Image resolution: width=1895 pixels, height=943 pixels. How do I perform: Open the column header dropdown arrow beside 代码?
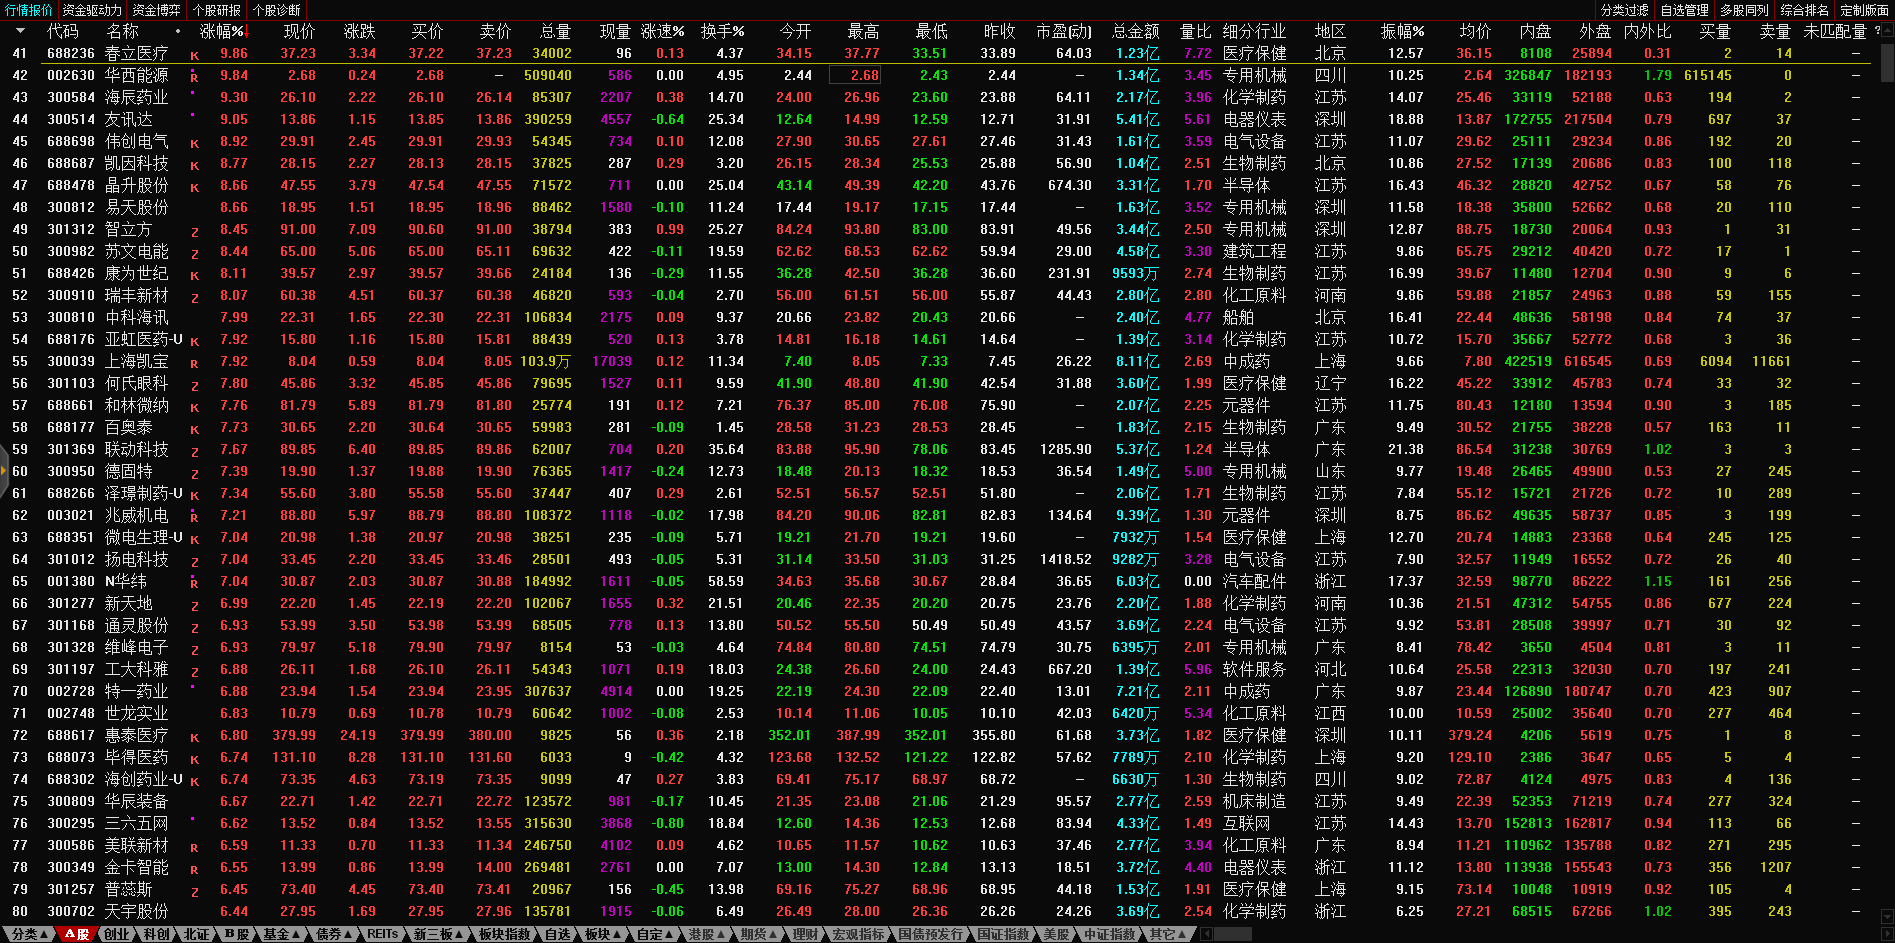[20, 31]
